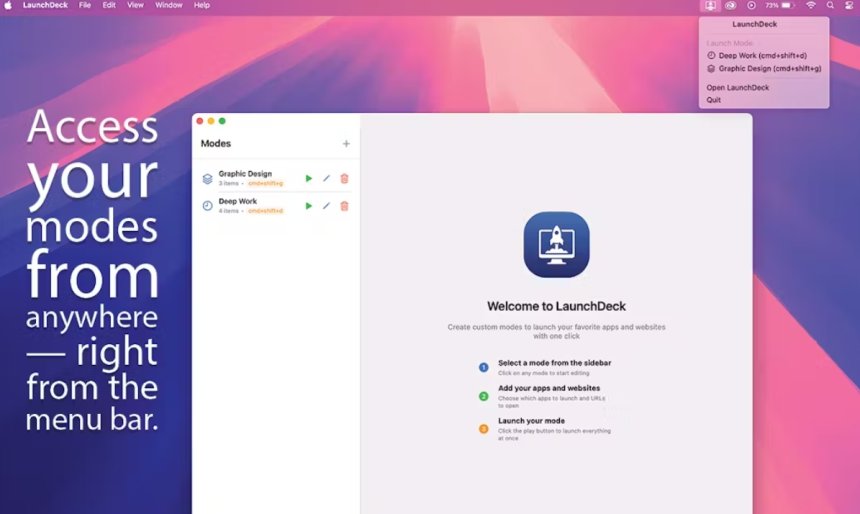Click the Modes sidebar heading
860x514 pixels.
click(216, 144)
